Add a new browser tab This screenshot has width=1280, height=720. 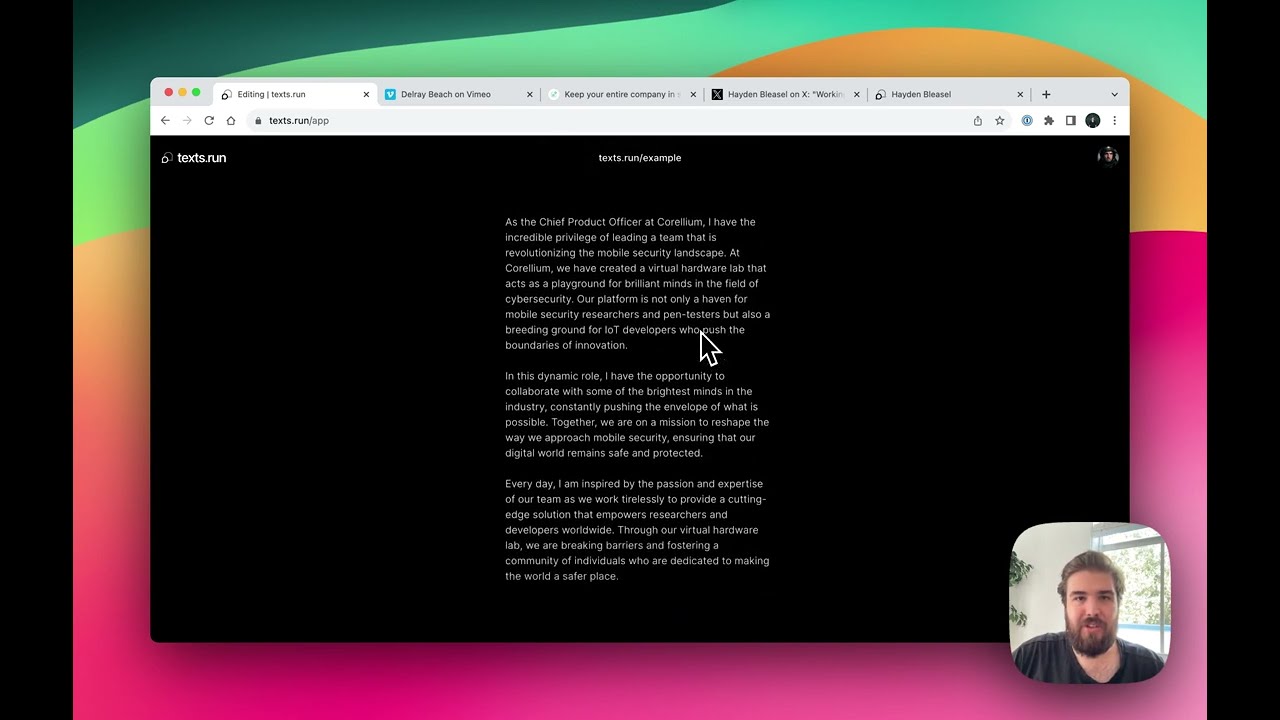pos(1046,95)
